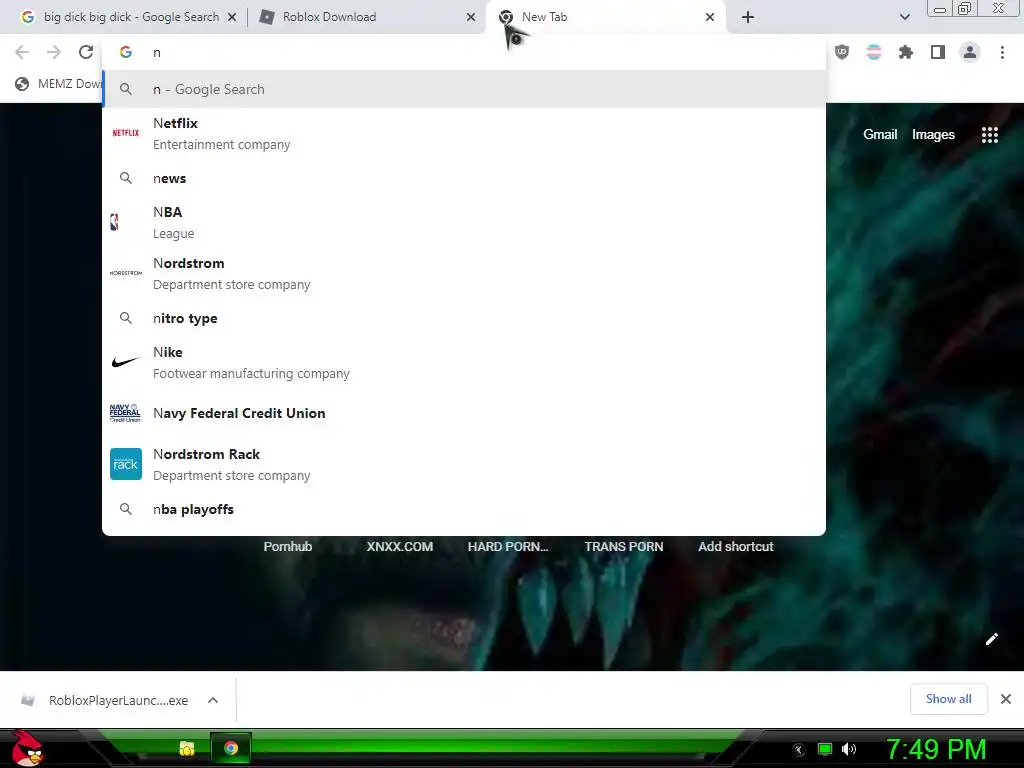Viewport: 1024px width, 768px height.
Task: Close the first Google Search tab
Action: point(232,17)
